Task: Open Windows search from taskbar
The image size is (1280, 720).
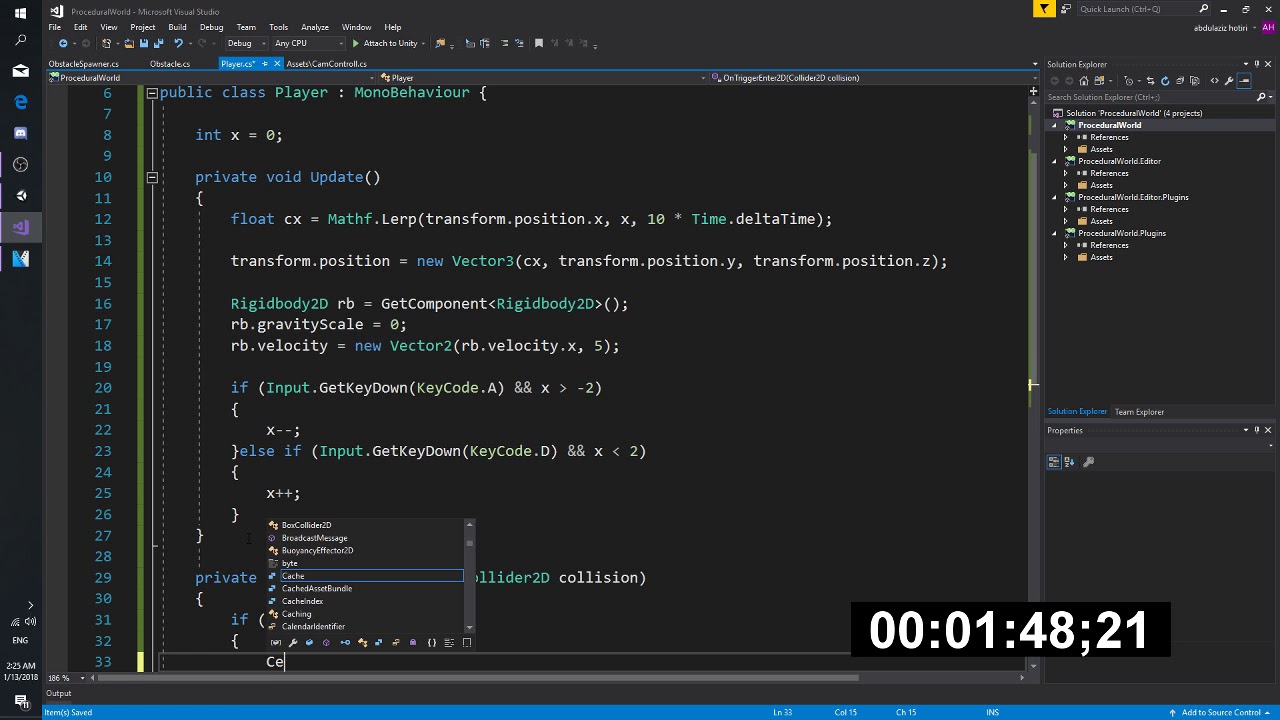Action: (x=20, y=41)
